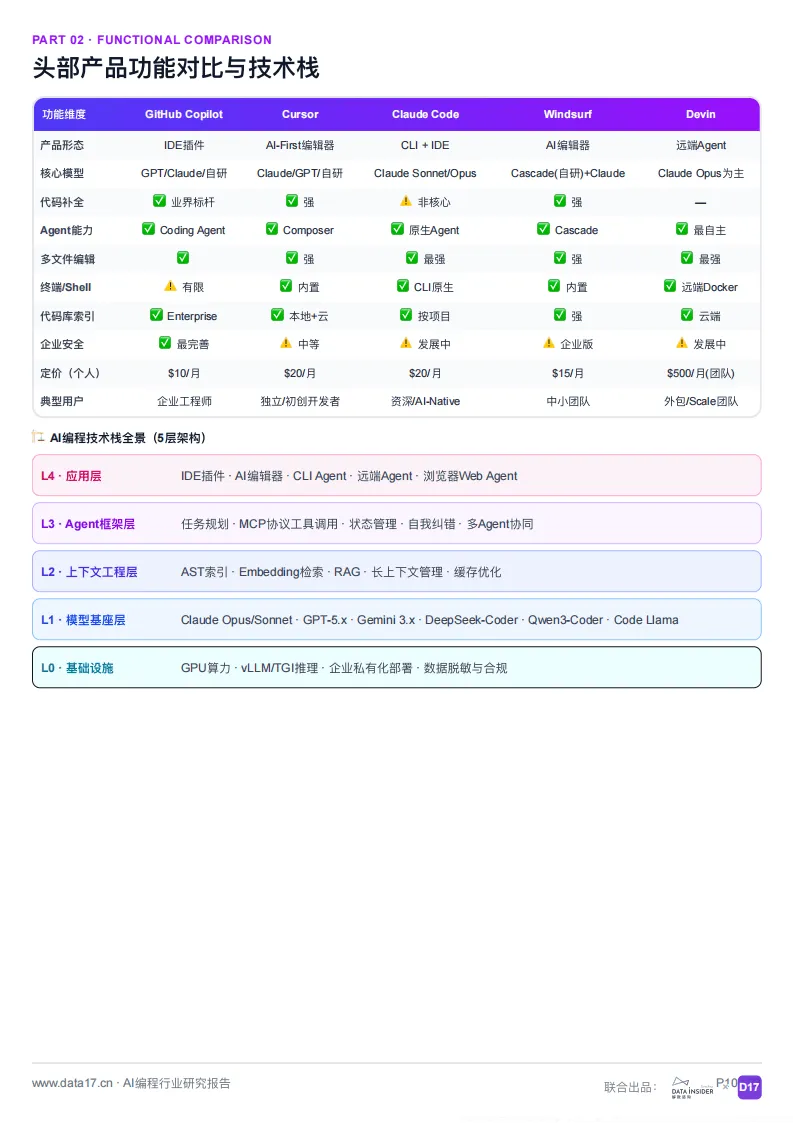Click Cursor's $20/月 price cell
This screenshot has width=793, height=1123.
300,373
